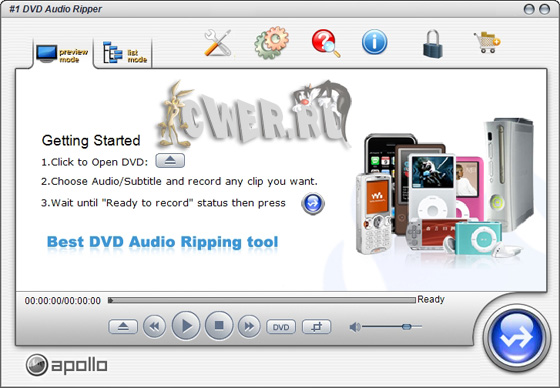Close the DVD Audio Ripper window
Viewport: 560px width, 388px height.
pos(545,9)
